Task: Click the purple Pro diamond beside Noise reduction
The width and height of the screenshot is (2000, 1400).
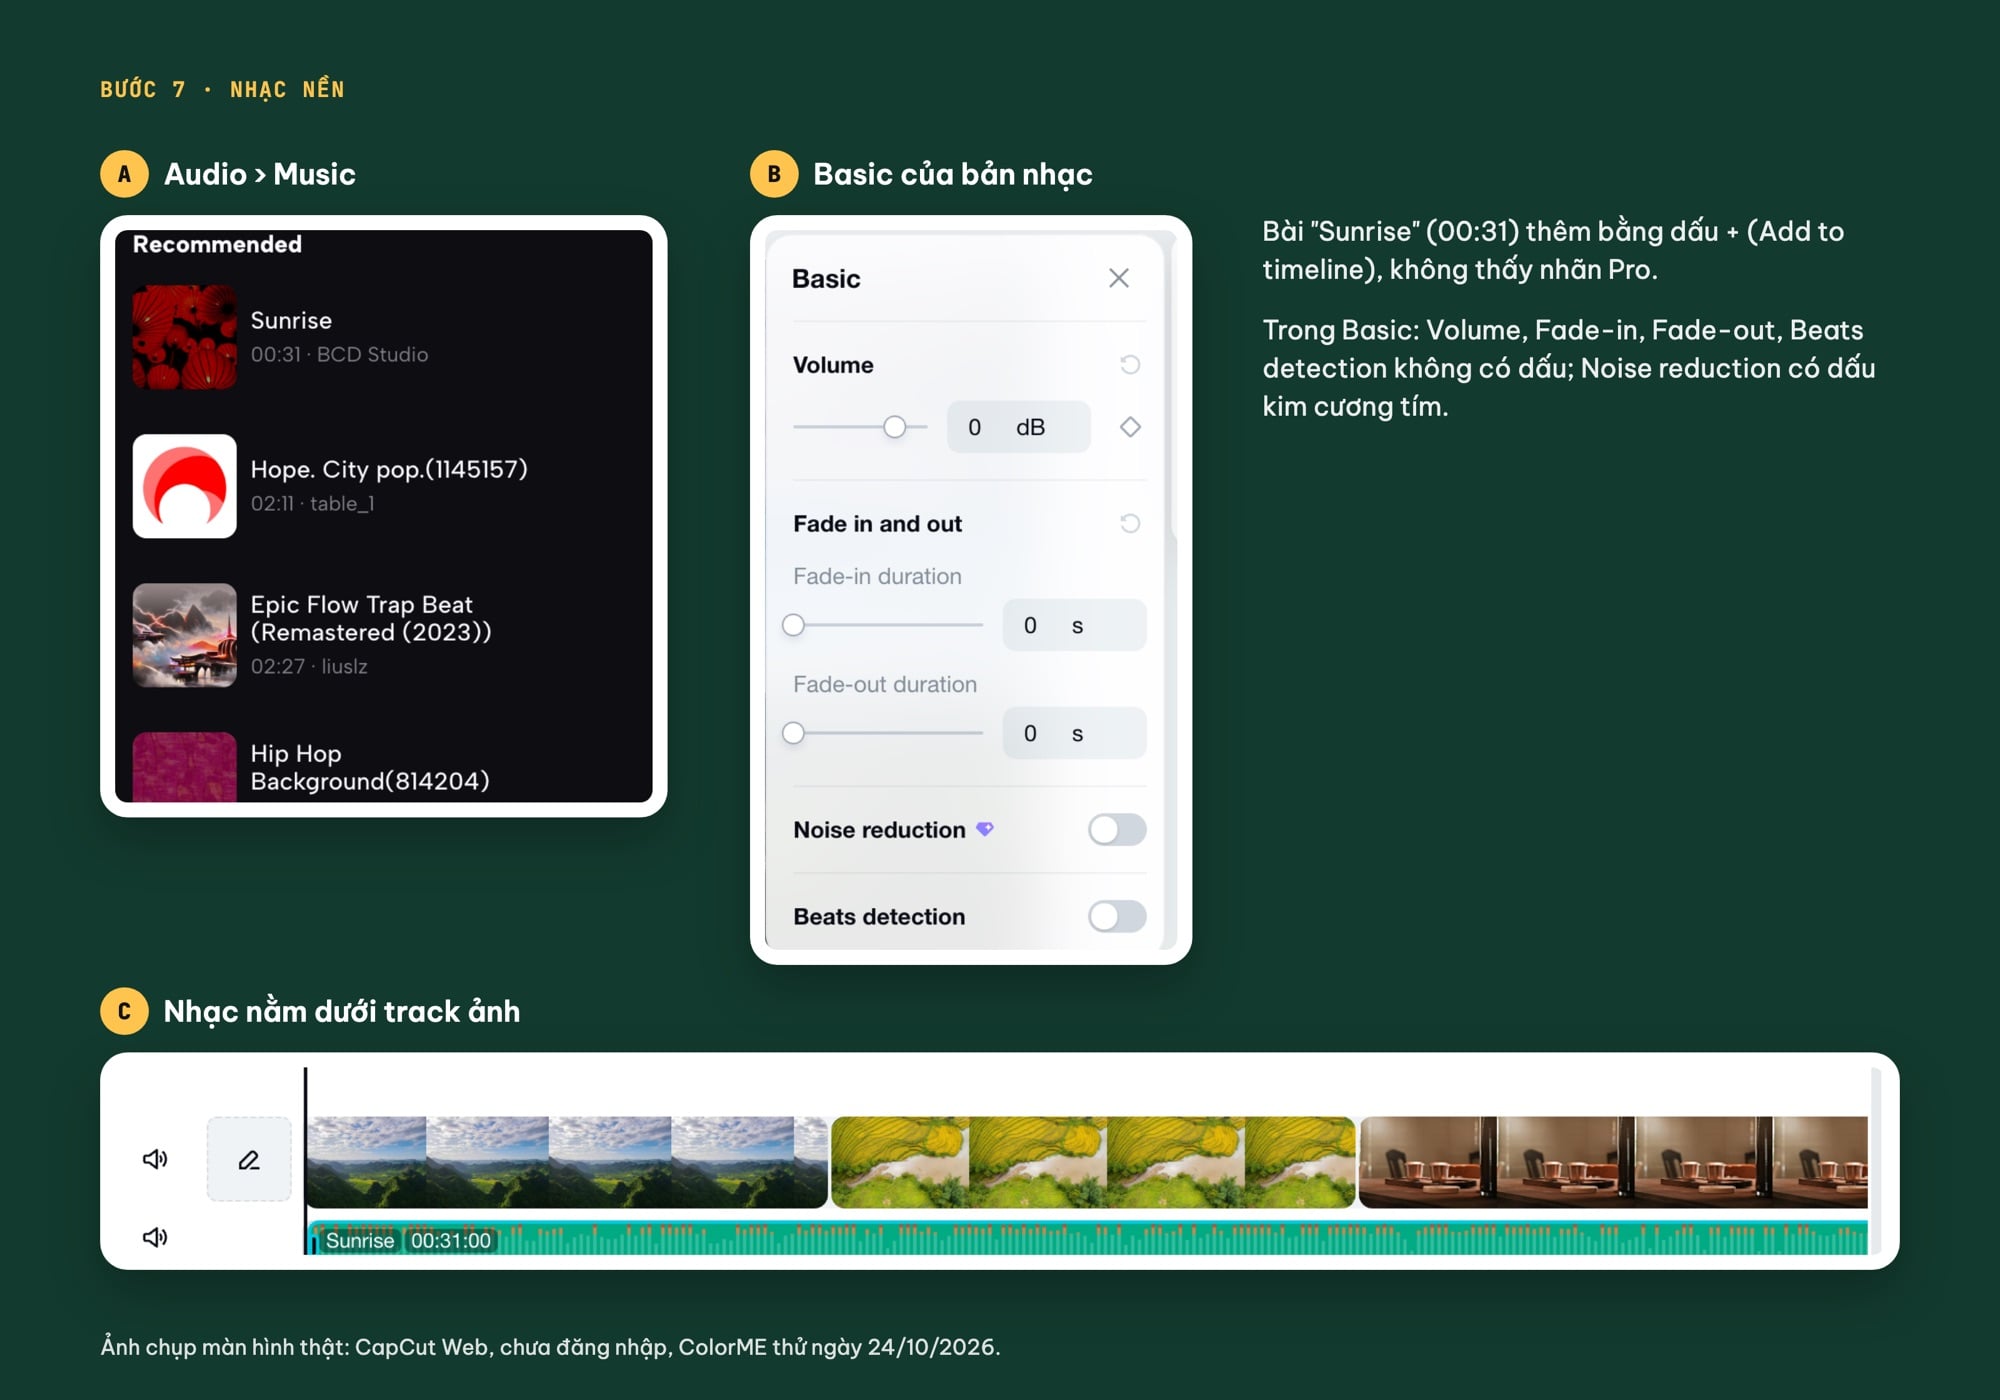Action: click(985, 829)
